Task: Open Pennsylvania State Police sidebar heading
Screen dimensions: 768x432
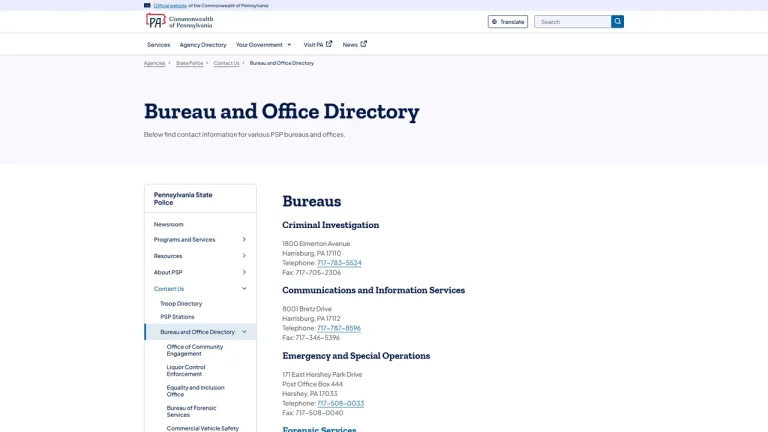Action: [x=183, y=198]
